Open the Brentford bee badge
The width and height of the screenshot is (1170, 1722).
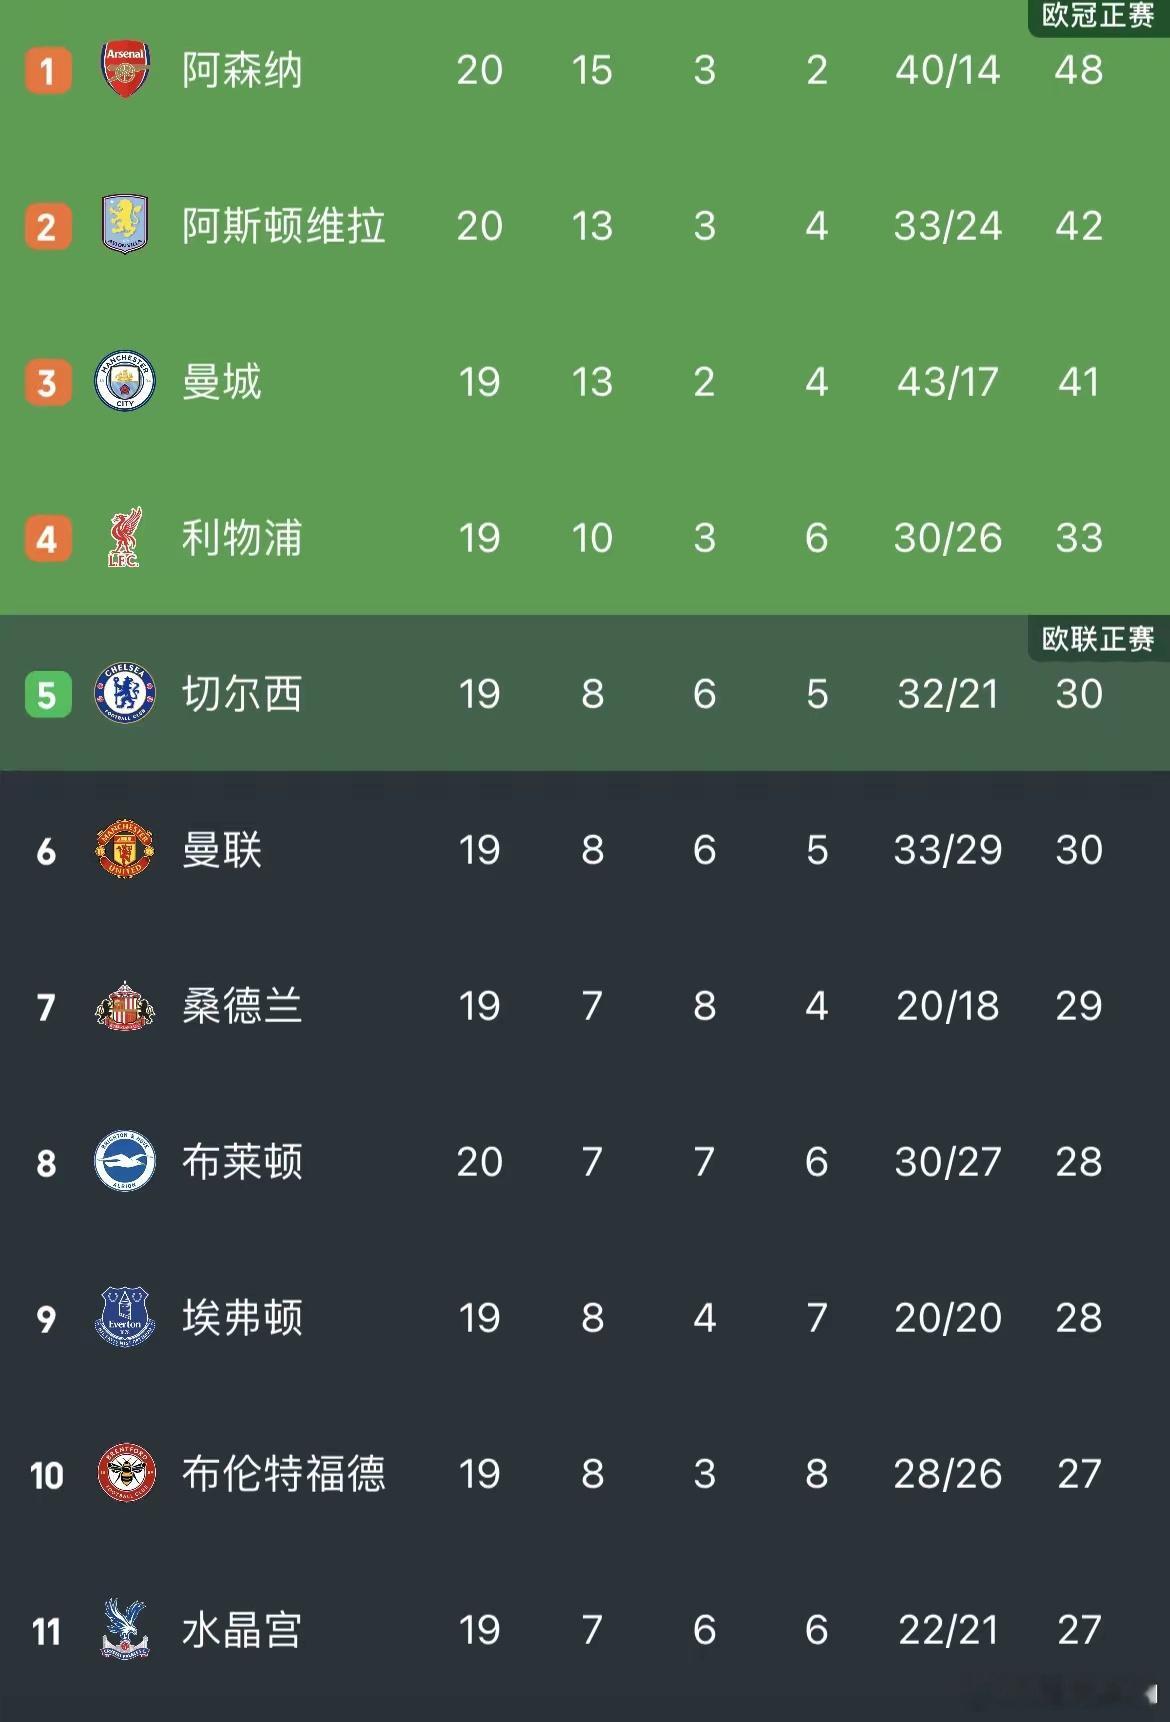125,1473
